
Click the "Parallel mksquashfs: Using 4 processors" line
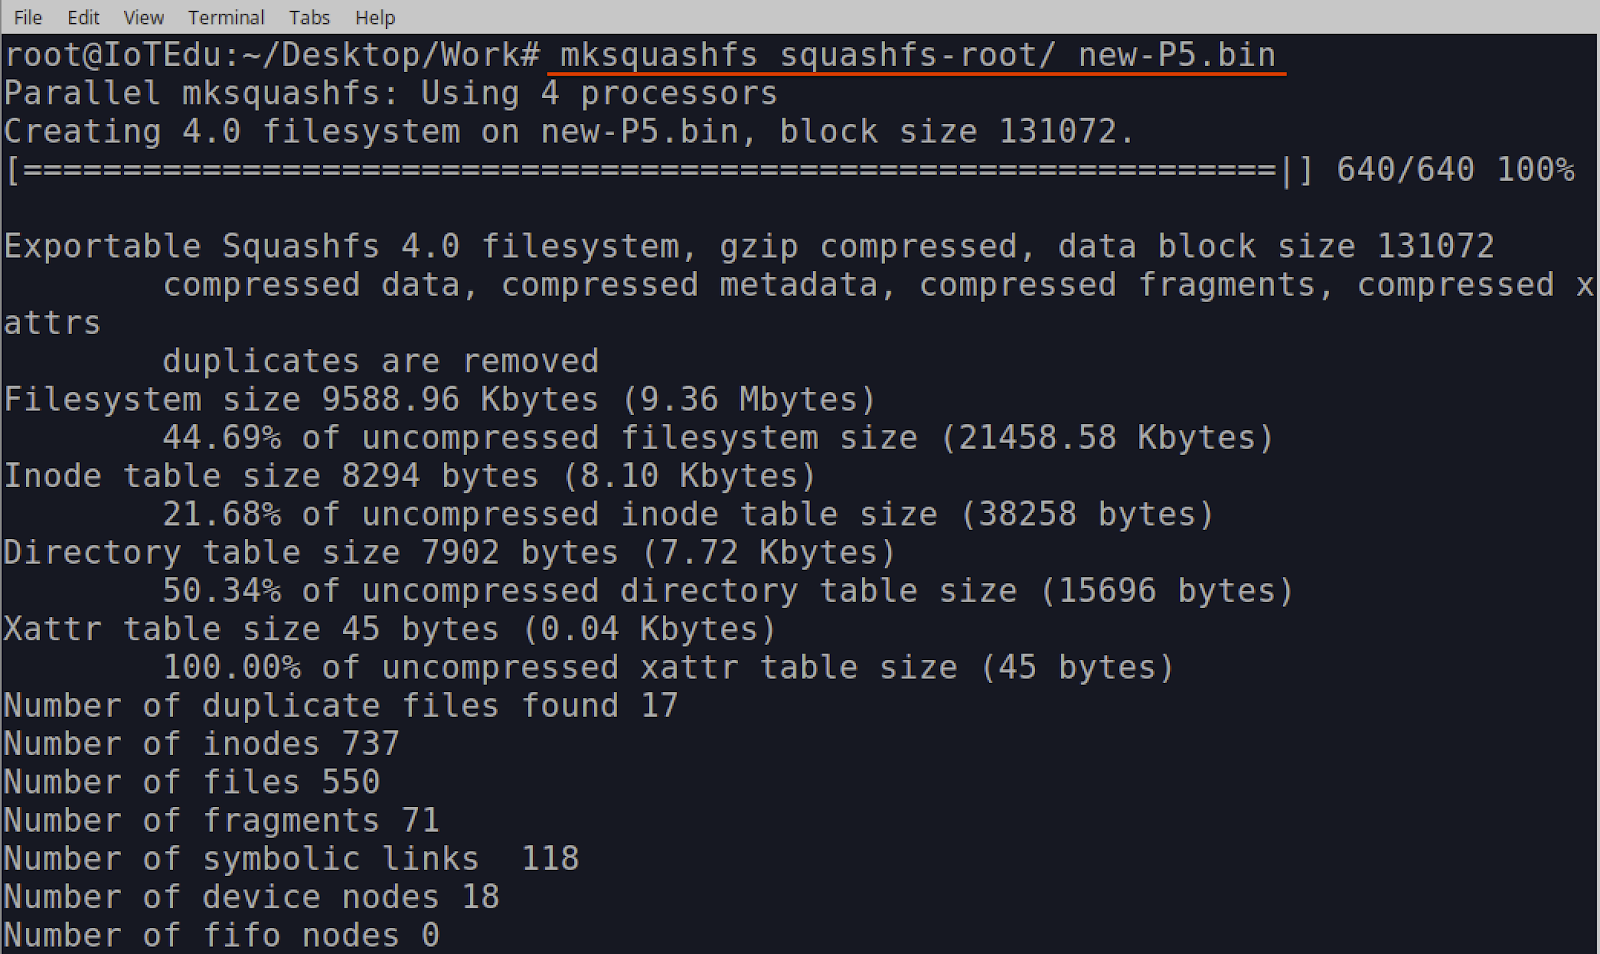coord(390,93)
